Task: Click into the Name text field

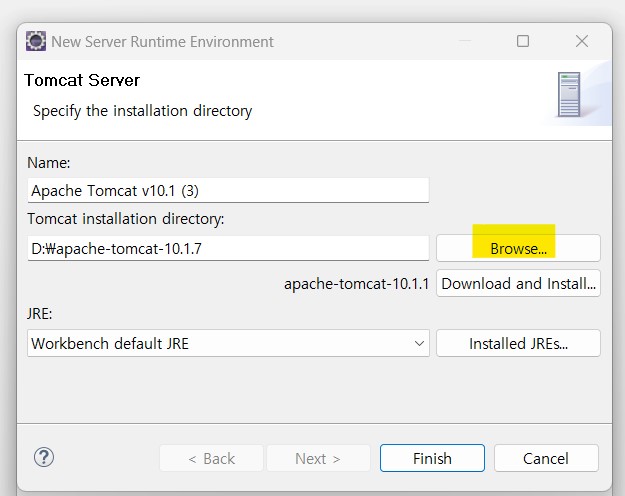Action: pos(228,191)
